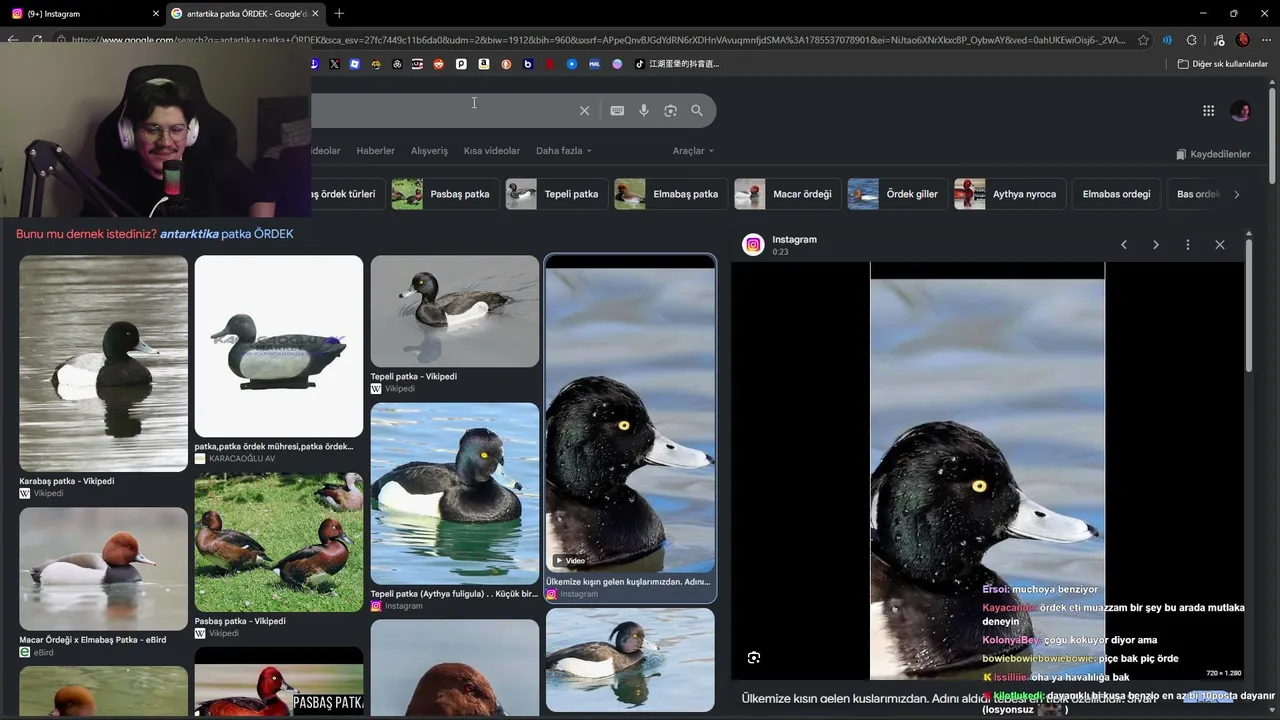
Task: Expand the Daha fazla dropdown
Action: pos(564,151)
